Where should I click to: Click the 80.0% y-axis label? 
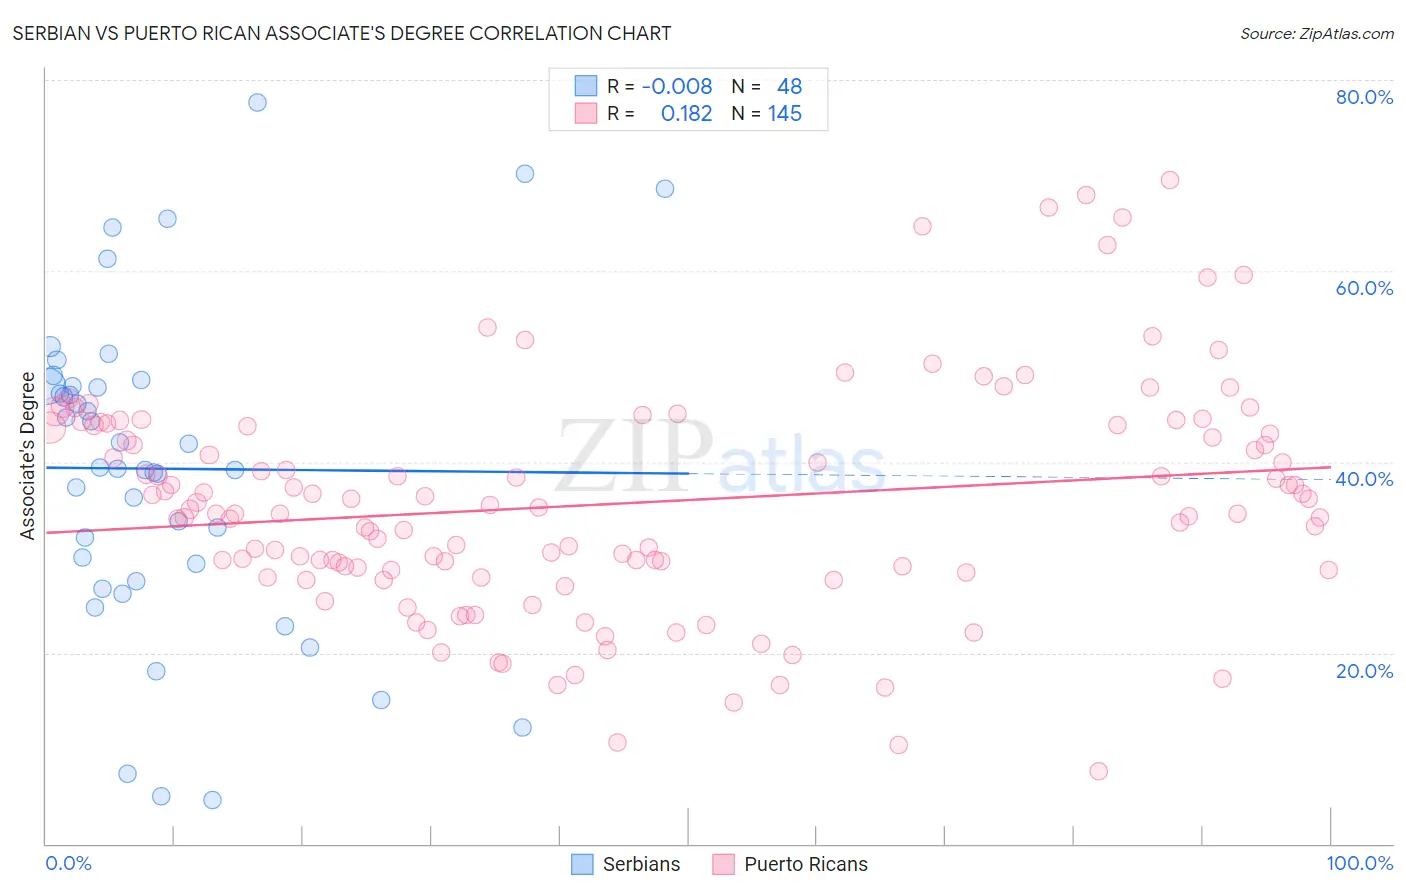[x=1364, y=97]
